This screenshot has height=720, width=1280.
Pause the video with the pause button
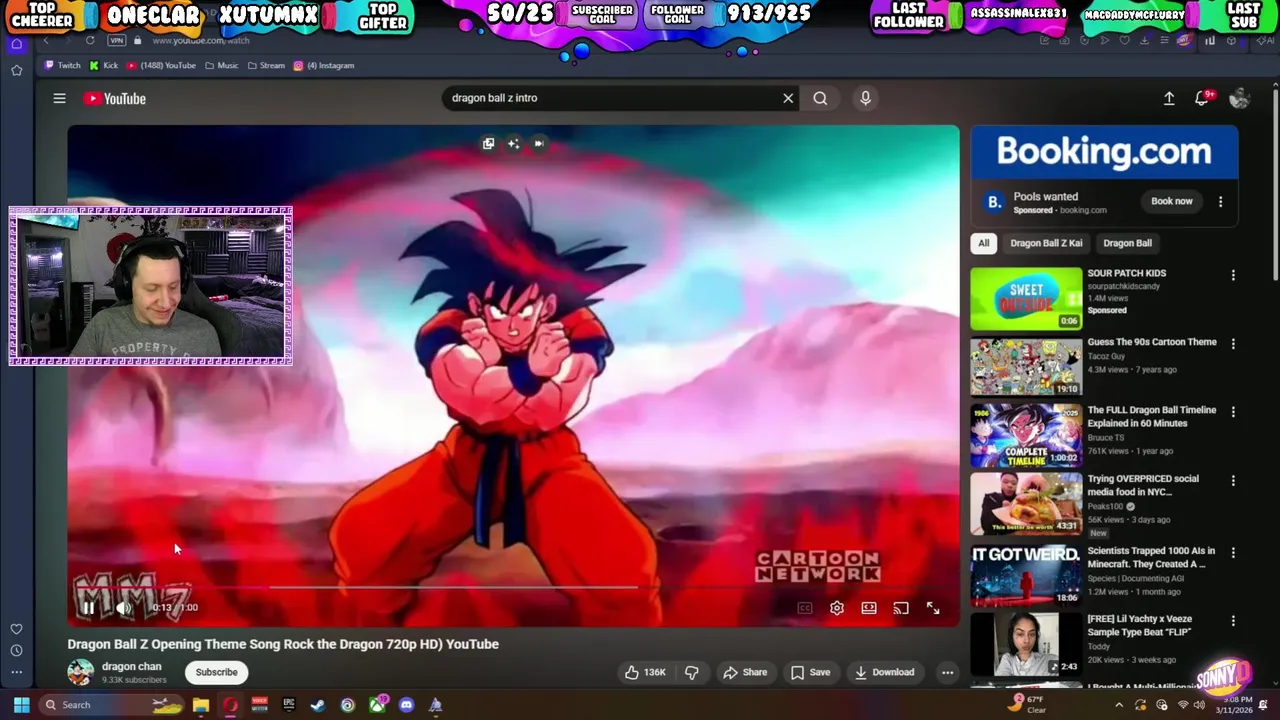[x=88, y=607]
